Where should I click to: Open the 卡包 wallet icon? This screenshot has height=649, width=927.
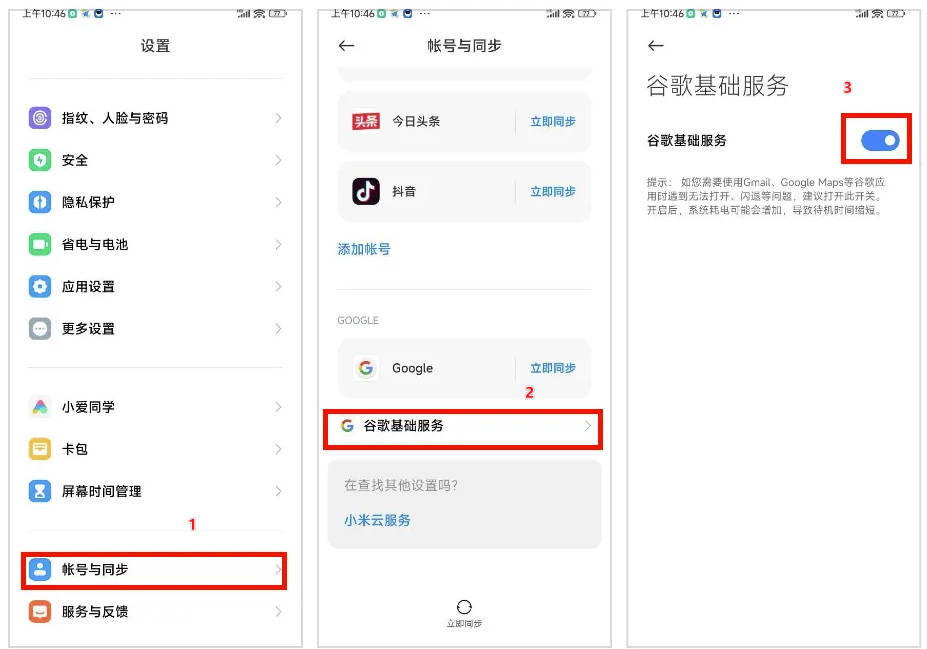40,449
